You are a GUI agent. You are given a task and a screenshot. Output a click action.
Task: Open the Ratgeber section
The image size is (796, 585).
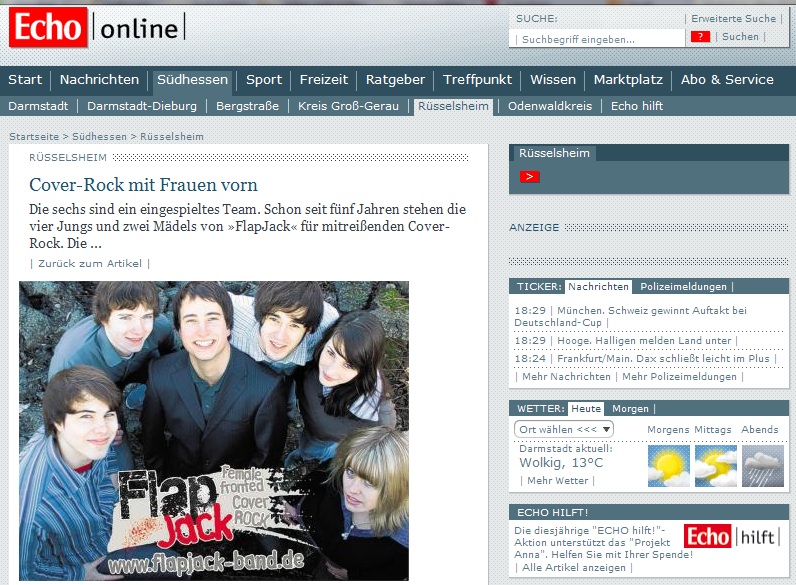click(x=395, y=80)
